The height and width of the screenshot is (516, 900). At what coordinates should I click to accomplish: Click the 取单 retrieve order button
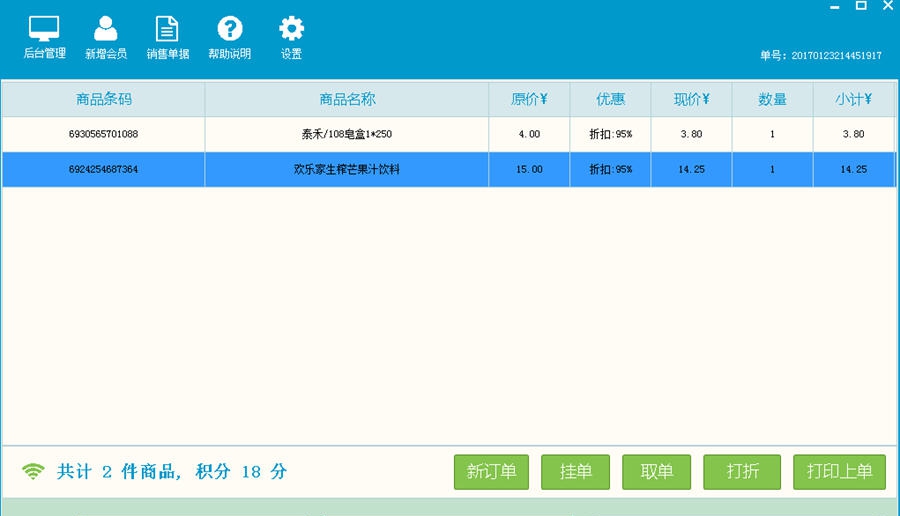656,472
